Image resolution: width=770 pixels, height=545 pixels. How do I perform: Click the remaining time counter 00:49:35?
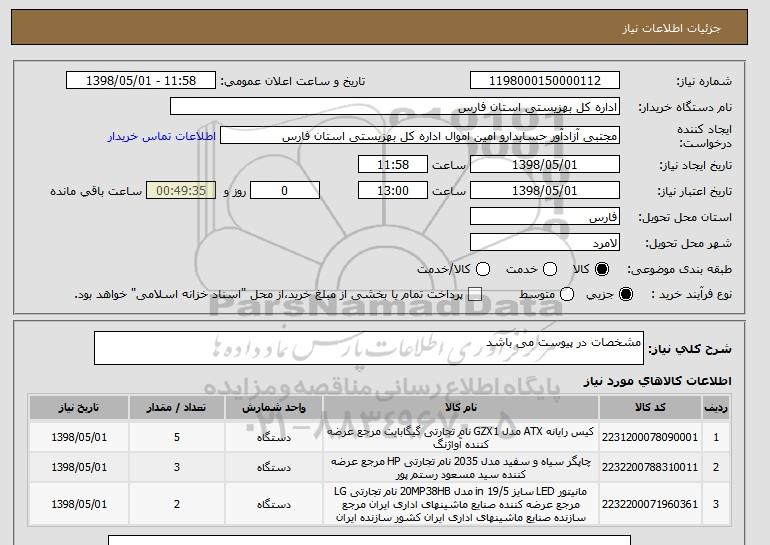pyautogui.click(x=181, y=191)
